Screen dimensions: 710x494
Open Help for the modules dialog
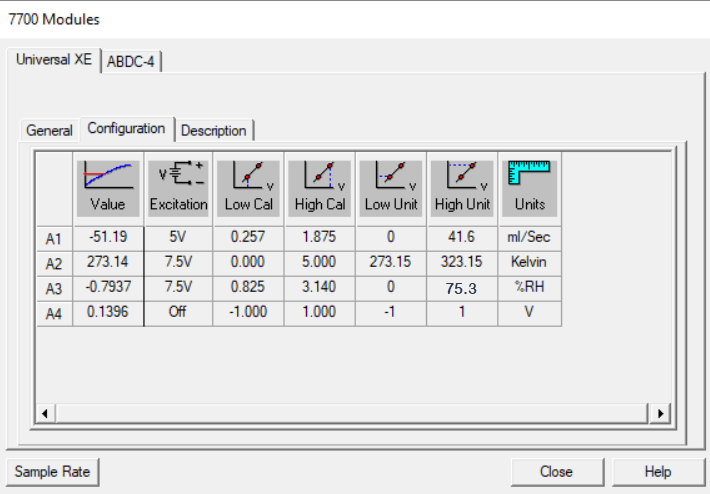tap(657, 472)
